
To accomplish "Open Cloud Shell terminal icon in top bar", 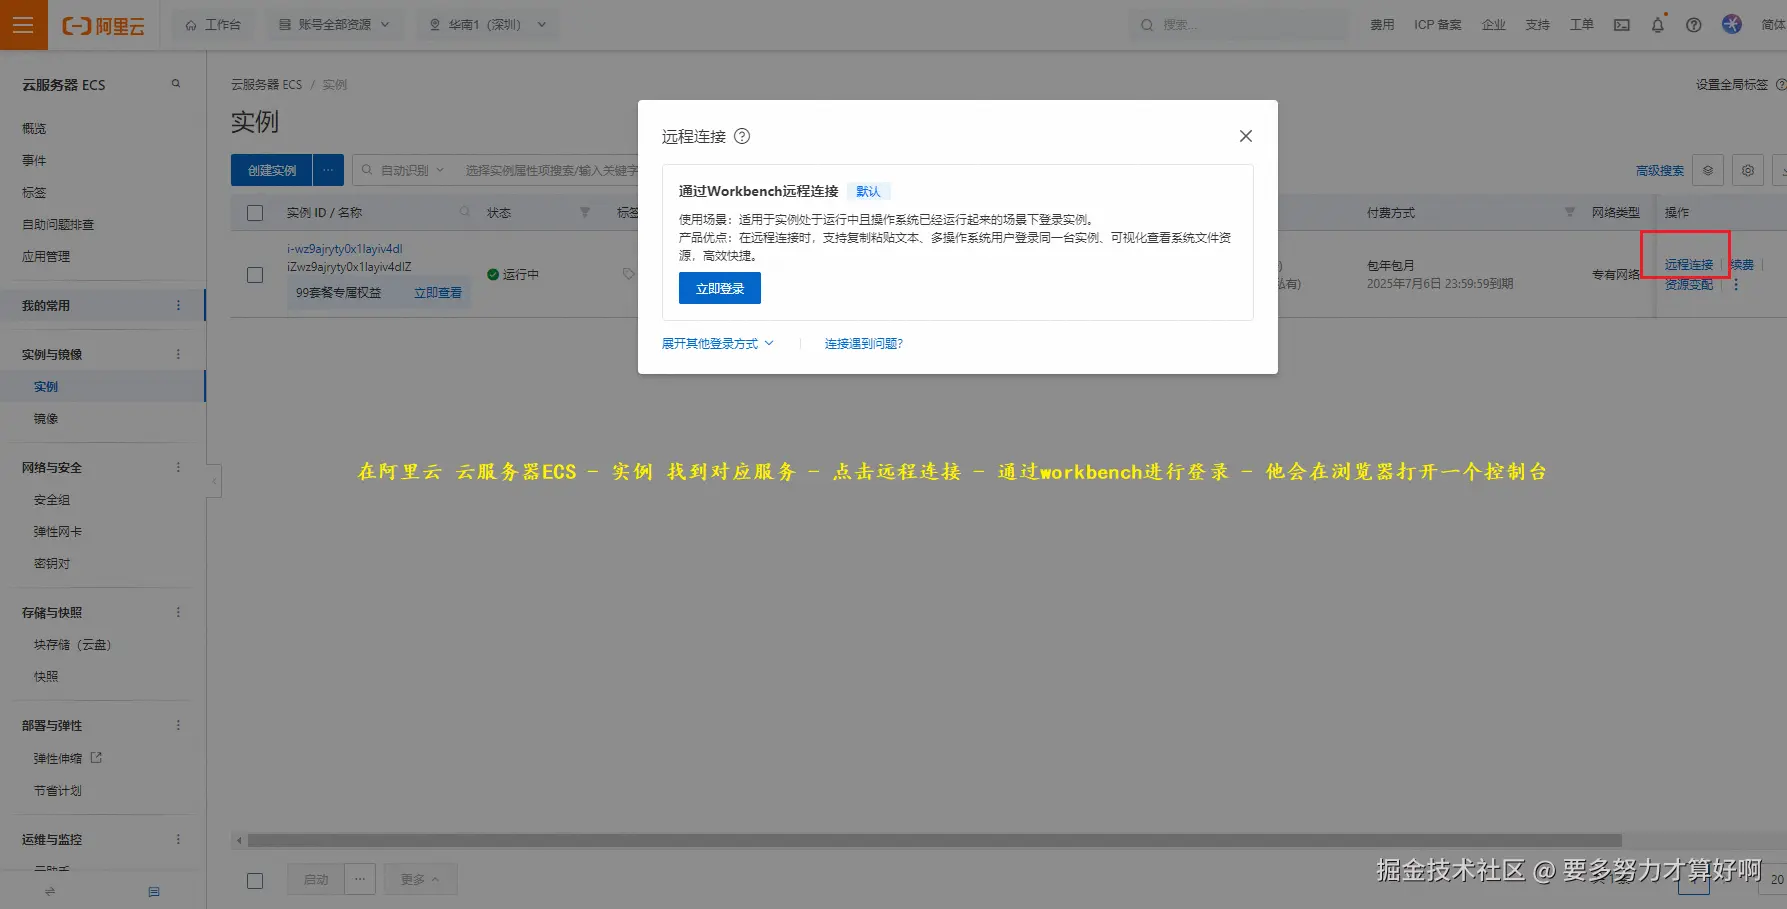I will click(x=1621, y=25).
